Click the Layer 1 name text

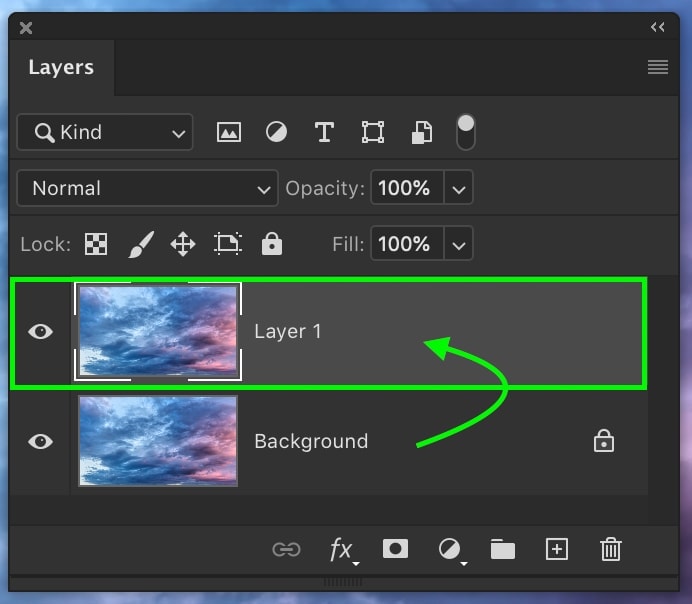(287, 331)
